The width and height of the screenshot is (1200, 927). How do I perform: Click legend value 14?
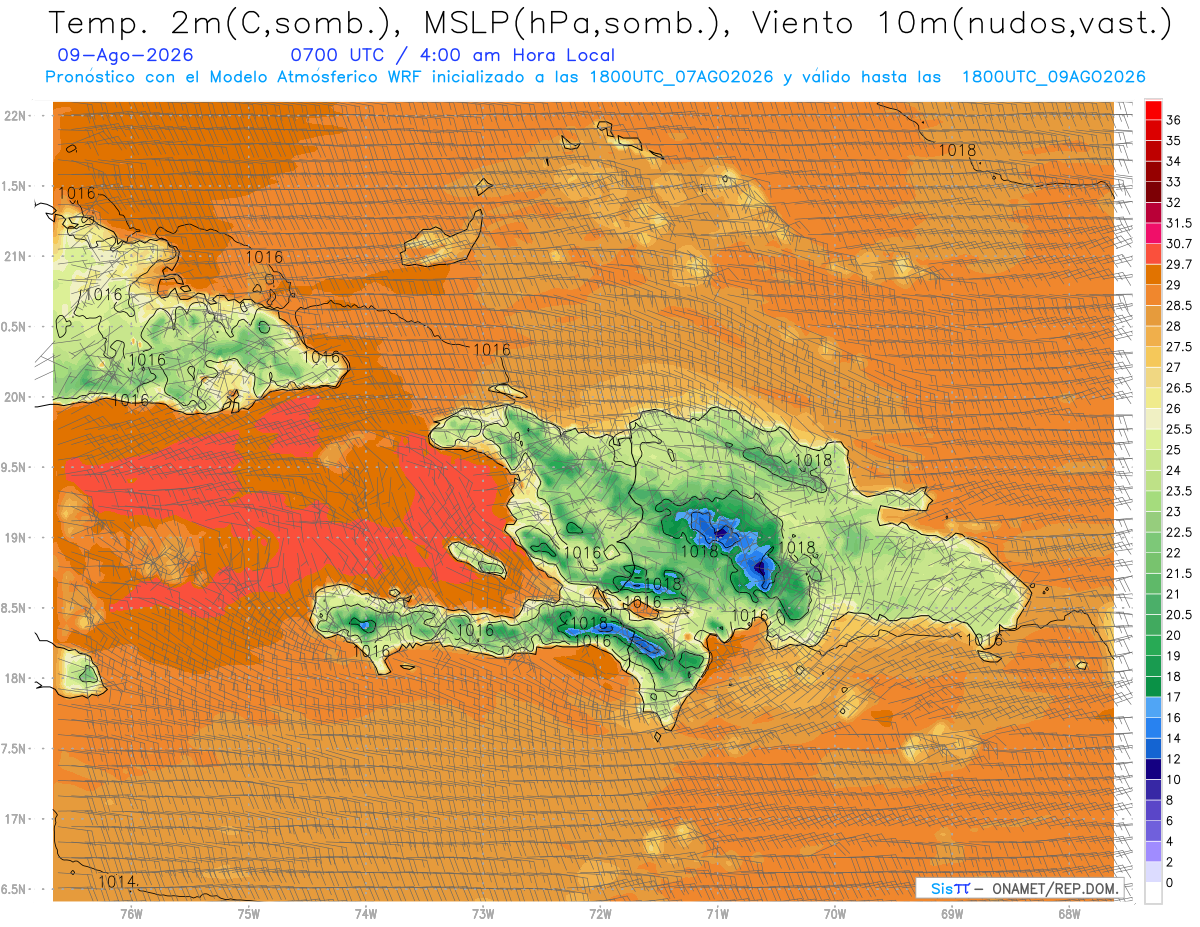(x=1173, y=738)
